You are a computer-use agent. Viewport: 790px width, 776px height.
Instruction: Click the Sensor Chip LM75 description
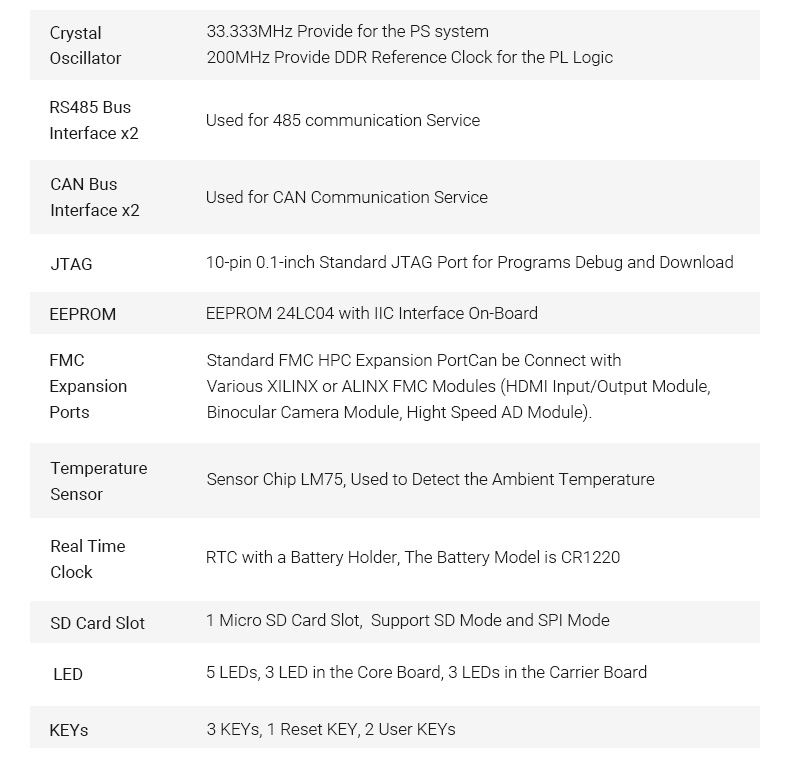(x=430, y=479)
